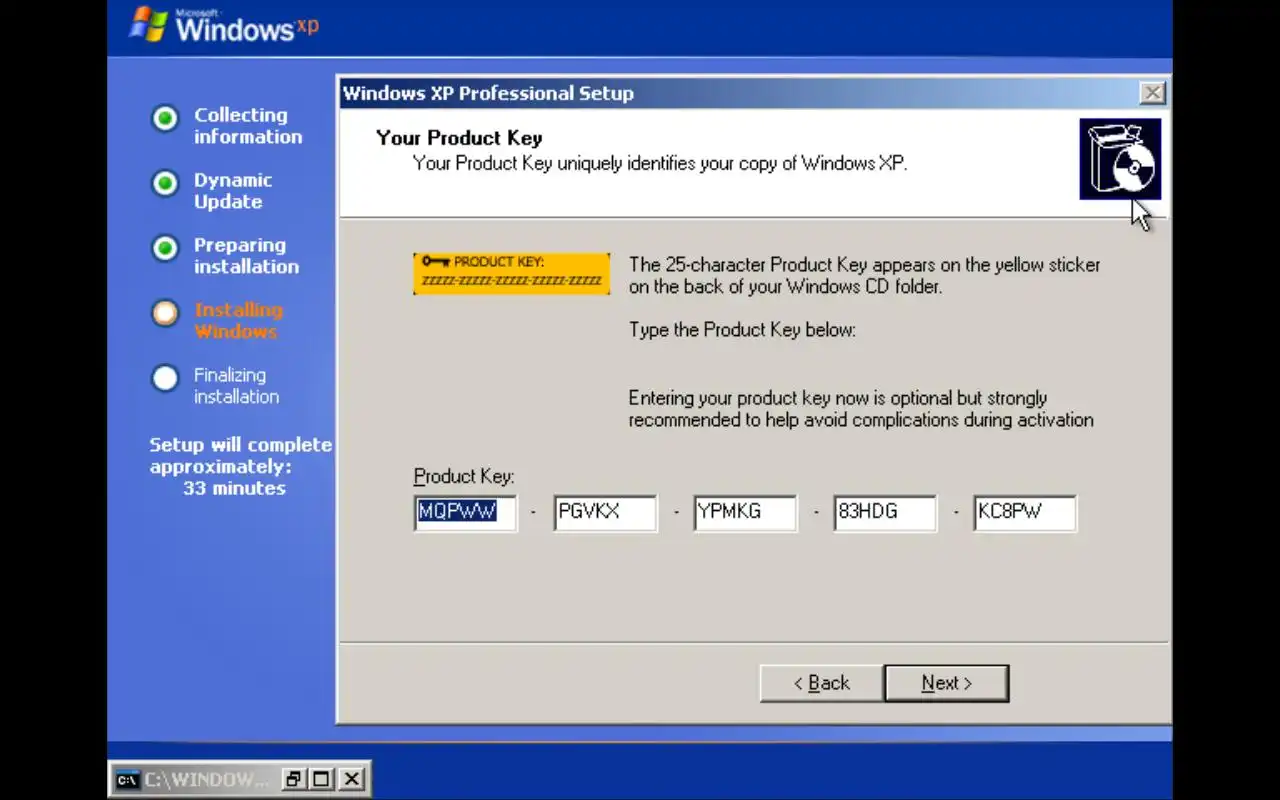The width and height of the screenshot is (1280, 800).
Task: Click the 'Type the Product Key below:' text
Action: 742,329
